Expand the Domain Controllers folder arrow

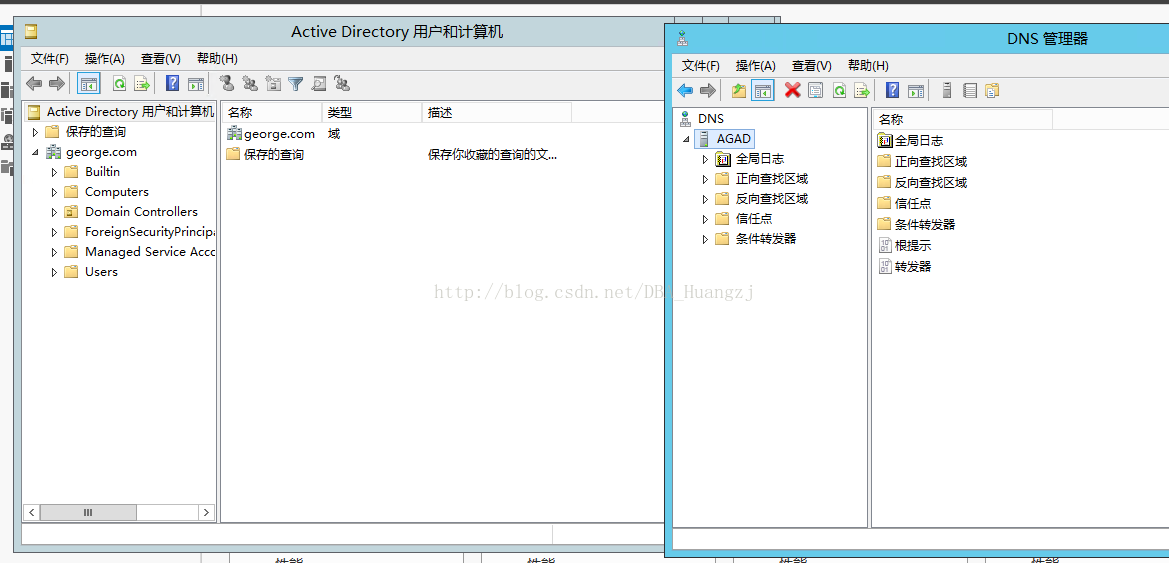tap(54, 212)
